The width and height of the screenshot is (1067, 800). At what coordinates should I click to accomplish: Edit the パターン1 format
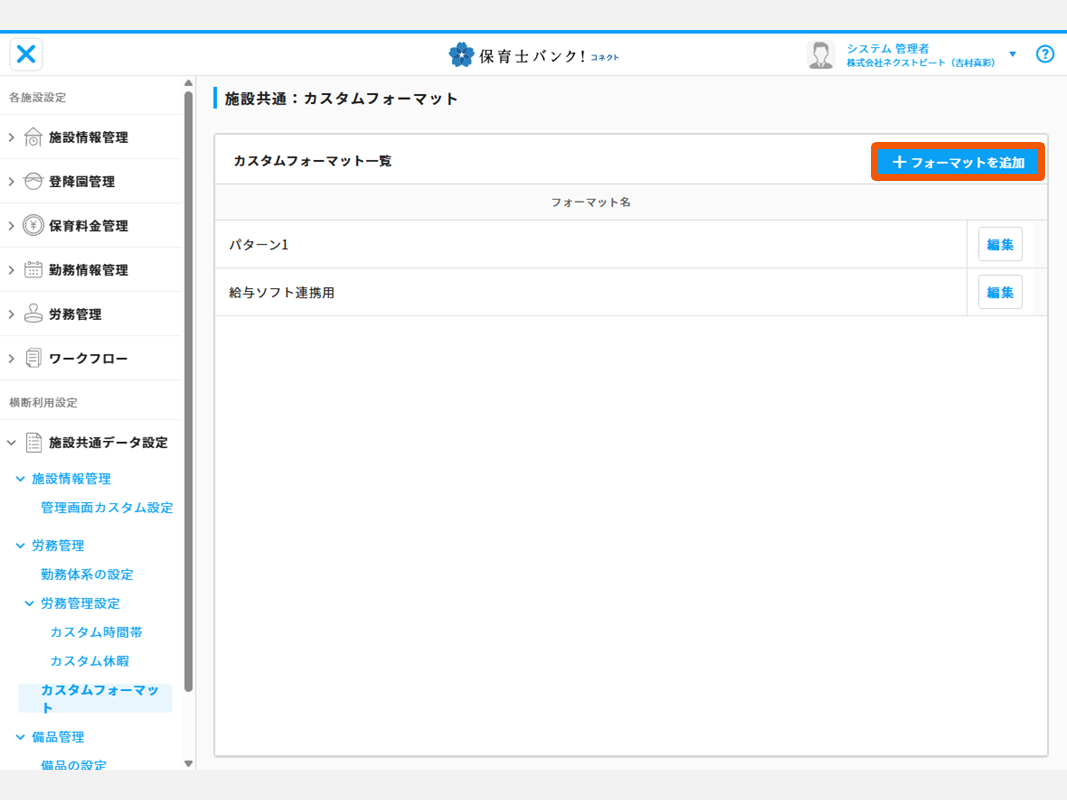coord(1000,244)
